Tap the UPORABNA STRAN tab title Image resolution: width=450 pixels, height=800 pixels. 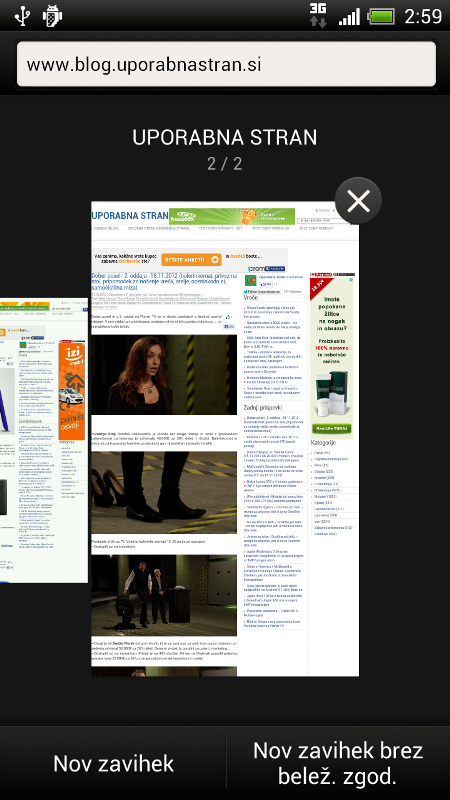tap(224, 138)
